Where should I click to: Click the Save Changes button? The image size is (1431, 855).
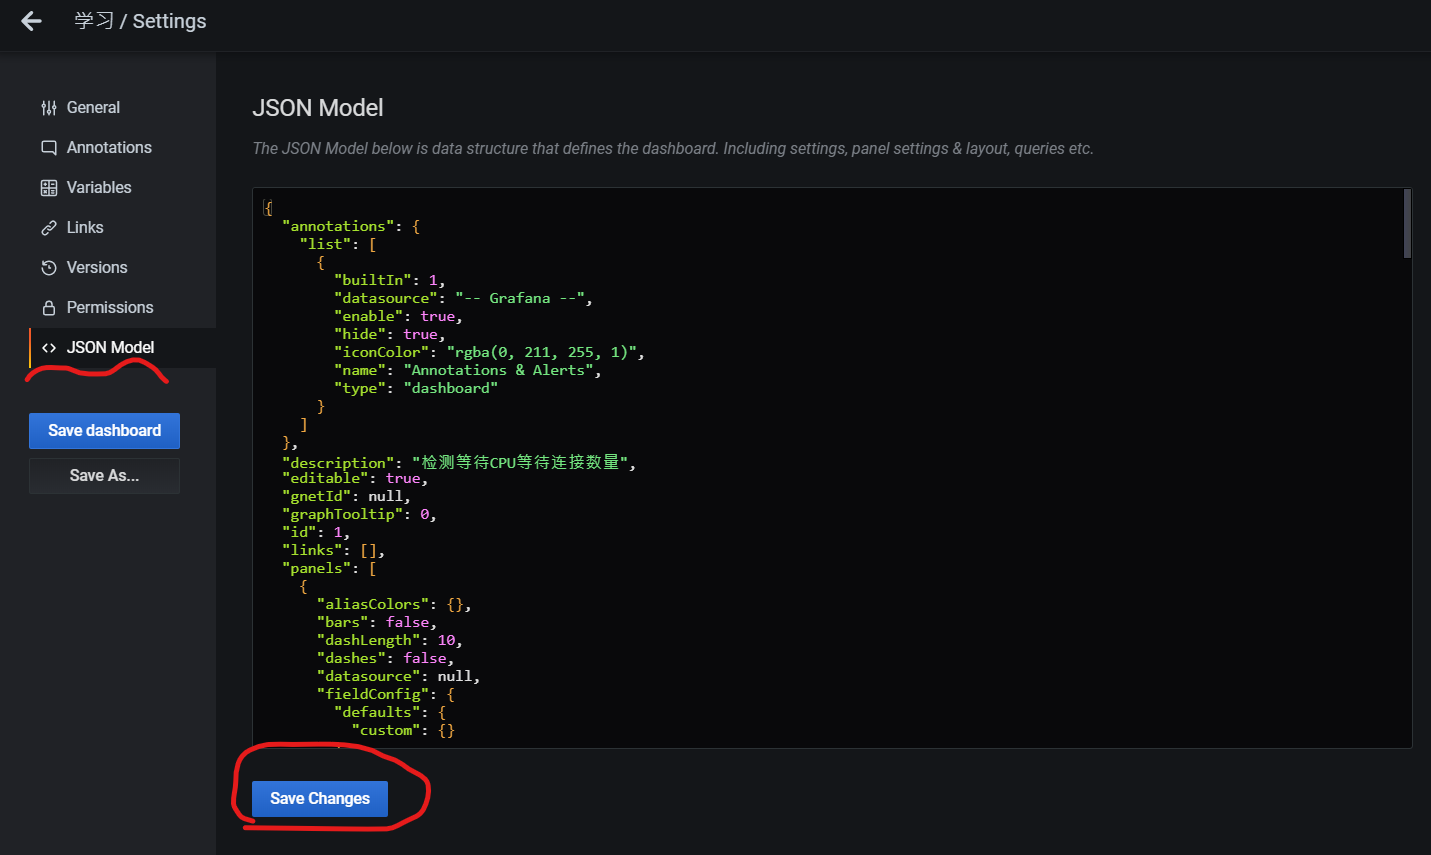[320, 799]
